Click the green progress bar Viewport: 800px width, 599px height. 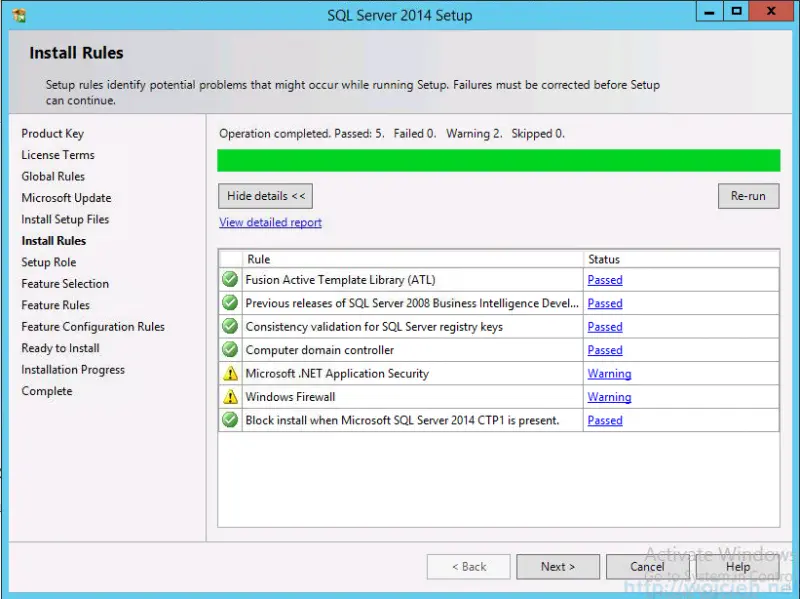click(x=498, y=160)
